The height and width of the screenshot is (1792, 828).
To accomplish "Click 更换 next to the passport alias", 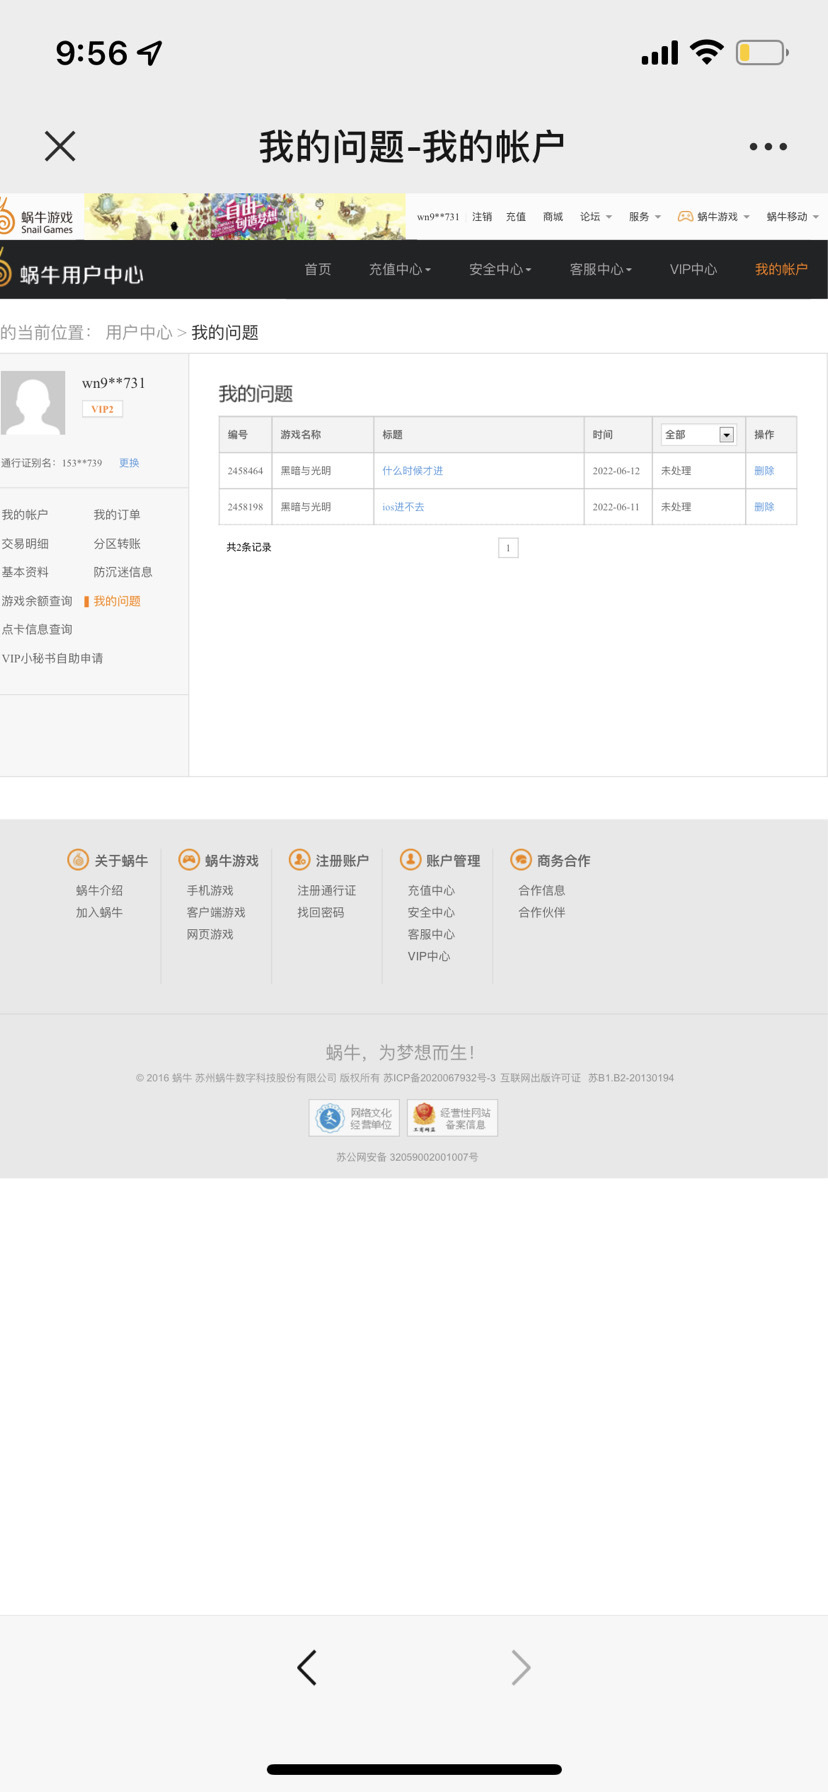I will point(129,463).
